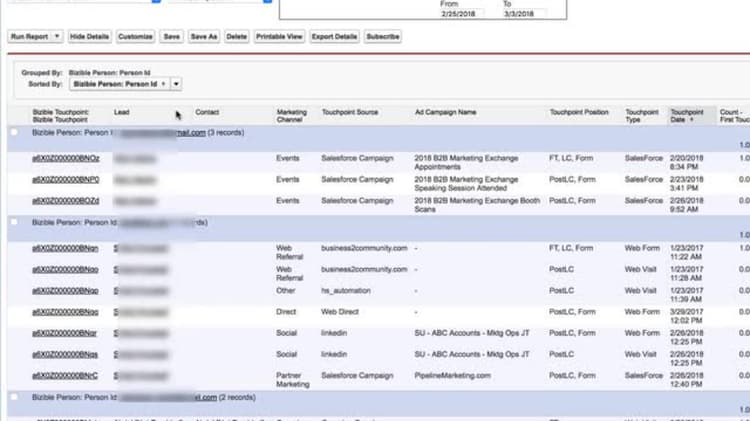The image size is (750, 421).
Task: Check the box for the 2 records group
Action: point(14,397)
